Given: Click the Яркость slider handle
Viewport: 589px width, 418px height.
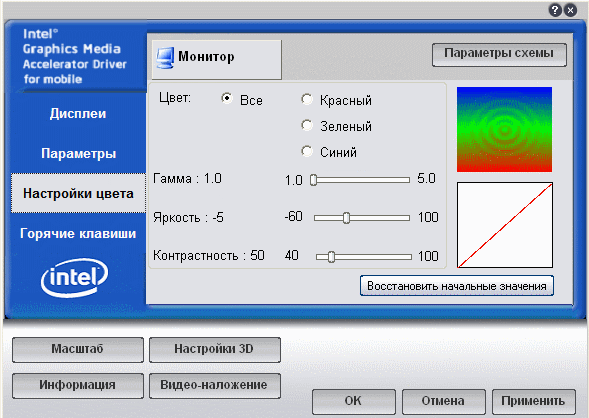Looking at the screenshot, I should tap(346, 218).
